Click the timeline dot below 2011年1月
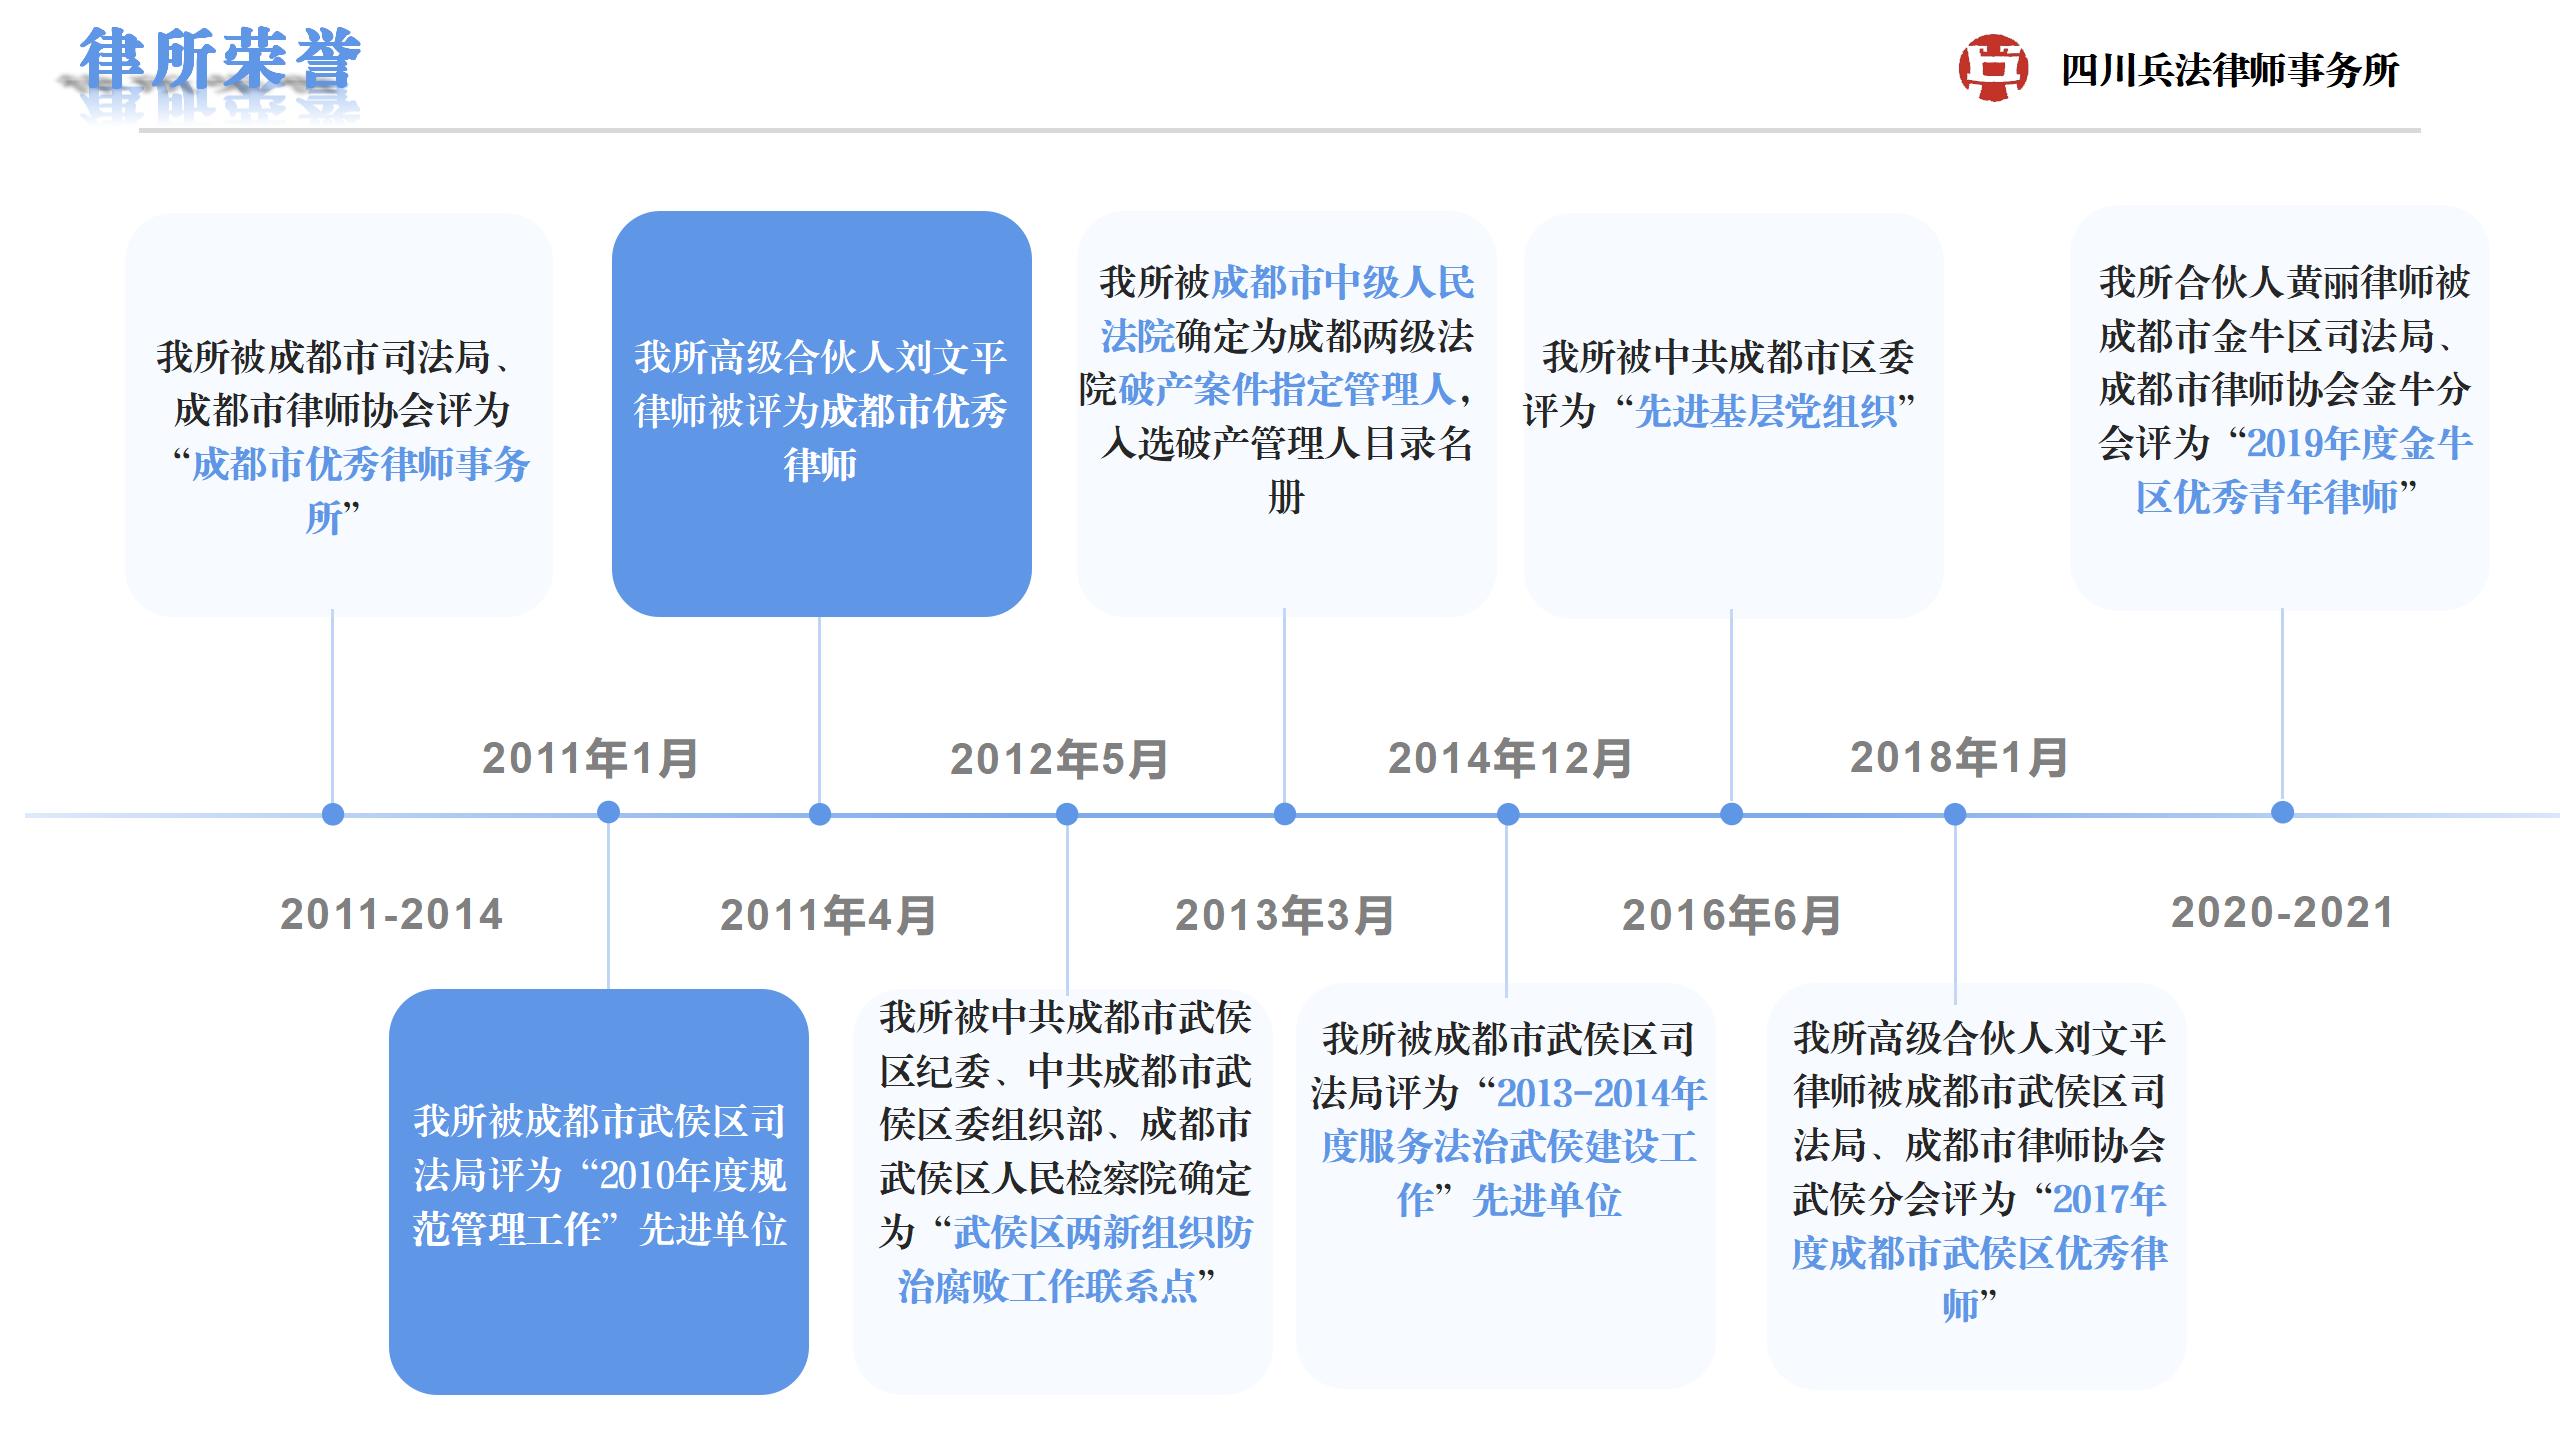The height and width of the screenshot is (1440, 2560). pos(608,813)
